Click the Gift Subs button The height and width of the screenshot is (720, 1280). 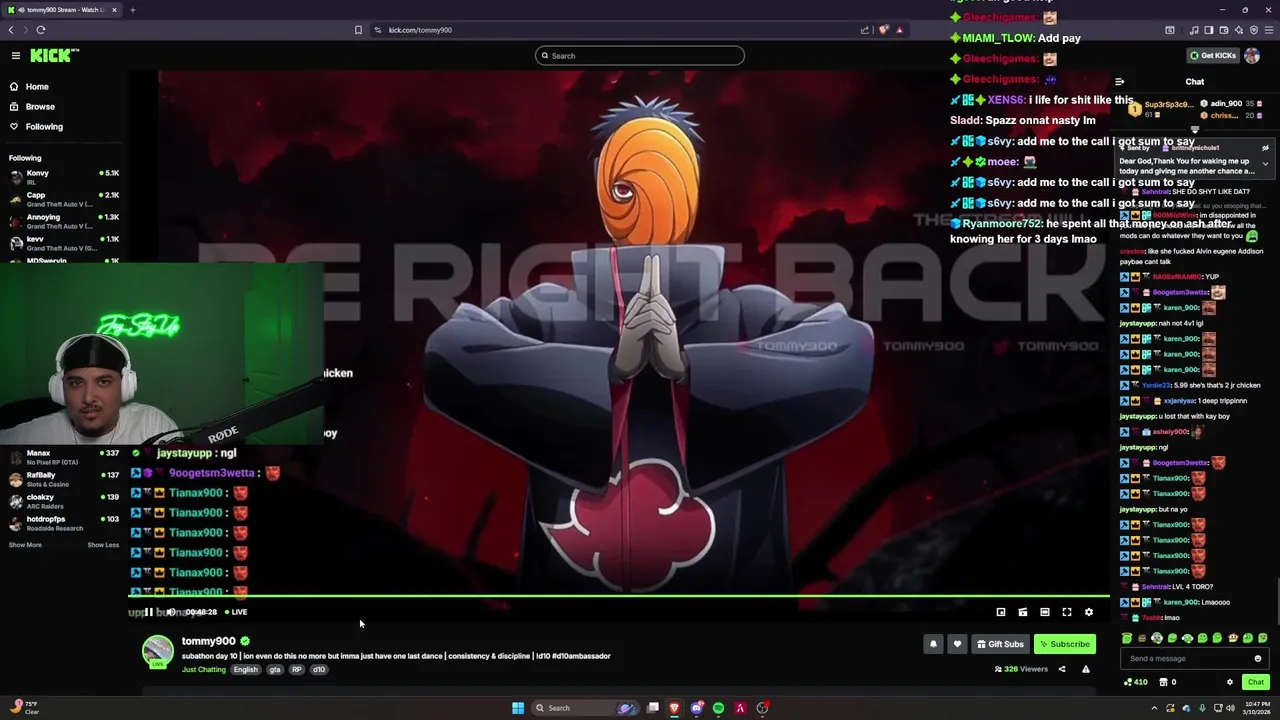(1000, 644)
